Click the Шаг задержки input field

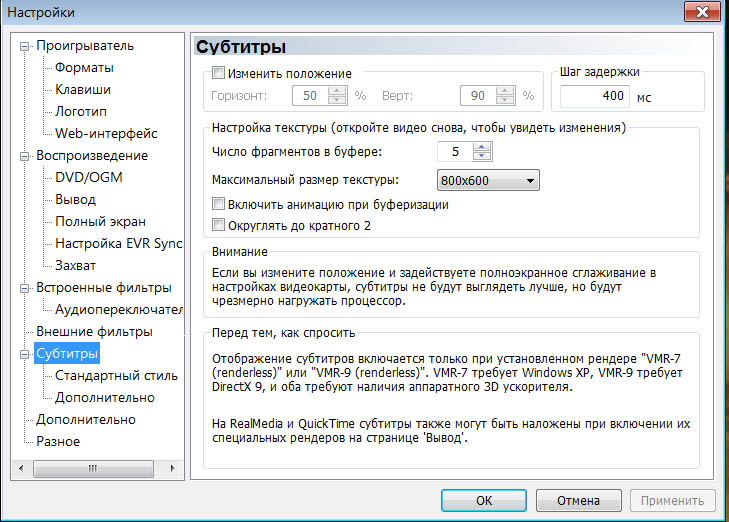tap(595, 96)
